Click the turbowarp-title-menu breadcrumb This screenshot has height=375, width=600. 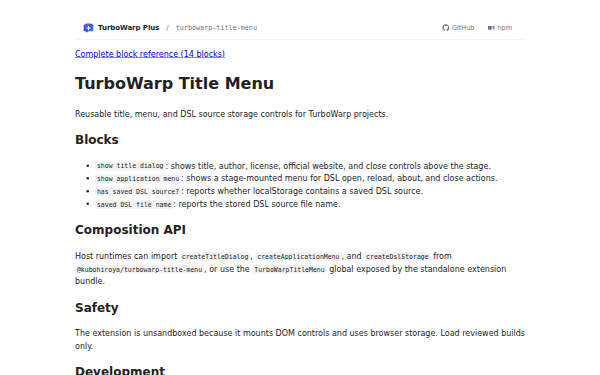(216, 28)
